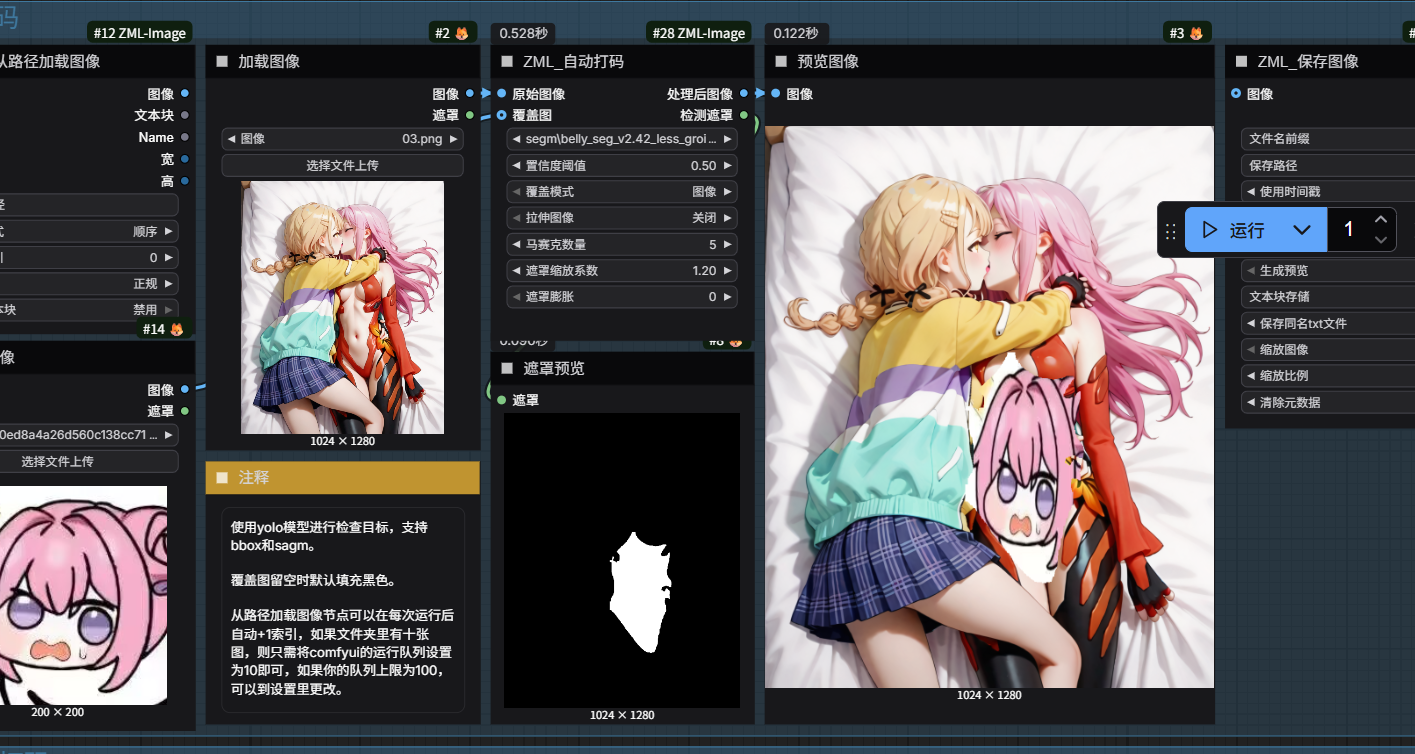The height and width of the screenshot is (754, 1415).
Task: Click the 图像 input port of 预览图像 node
Action: pos(776,94)
